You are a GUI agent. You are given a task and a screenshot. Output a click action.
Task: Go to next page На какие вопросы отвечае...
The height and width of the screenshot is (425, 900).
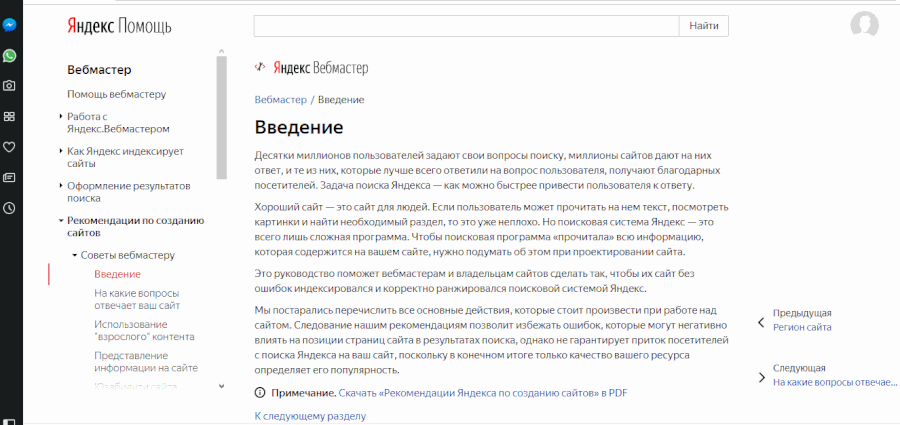pos(835,382)
